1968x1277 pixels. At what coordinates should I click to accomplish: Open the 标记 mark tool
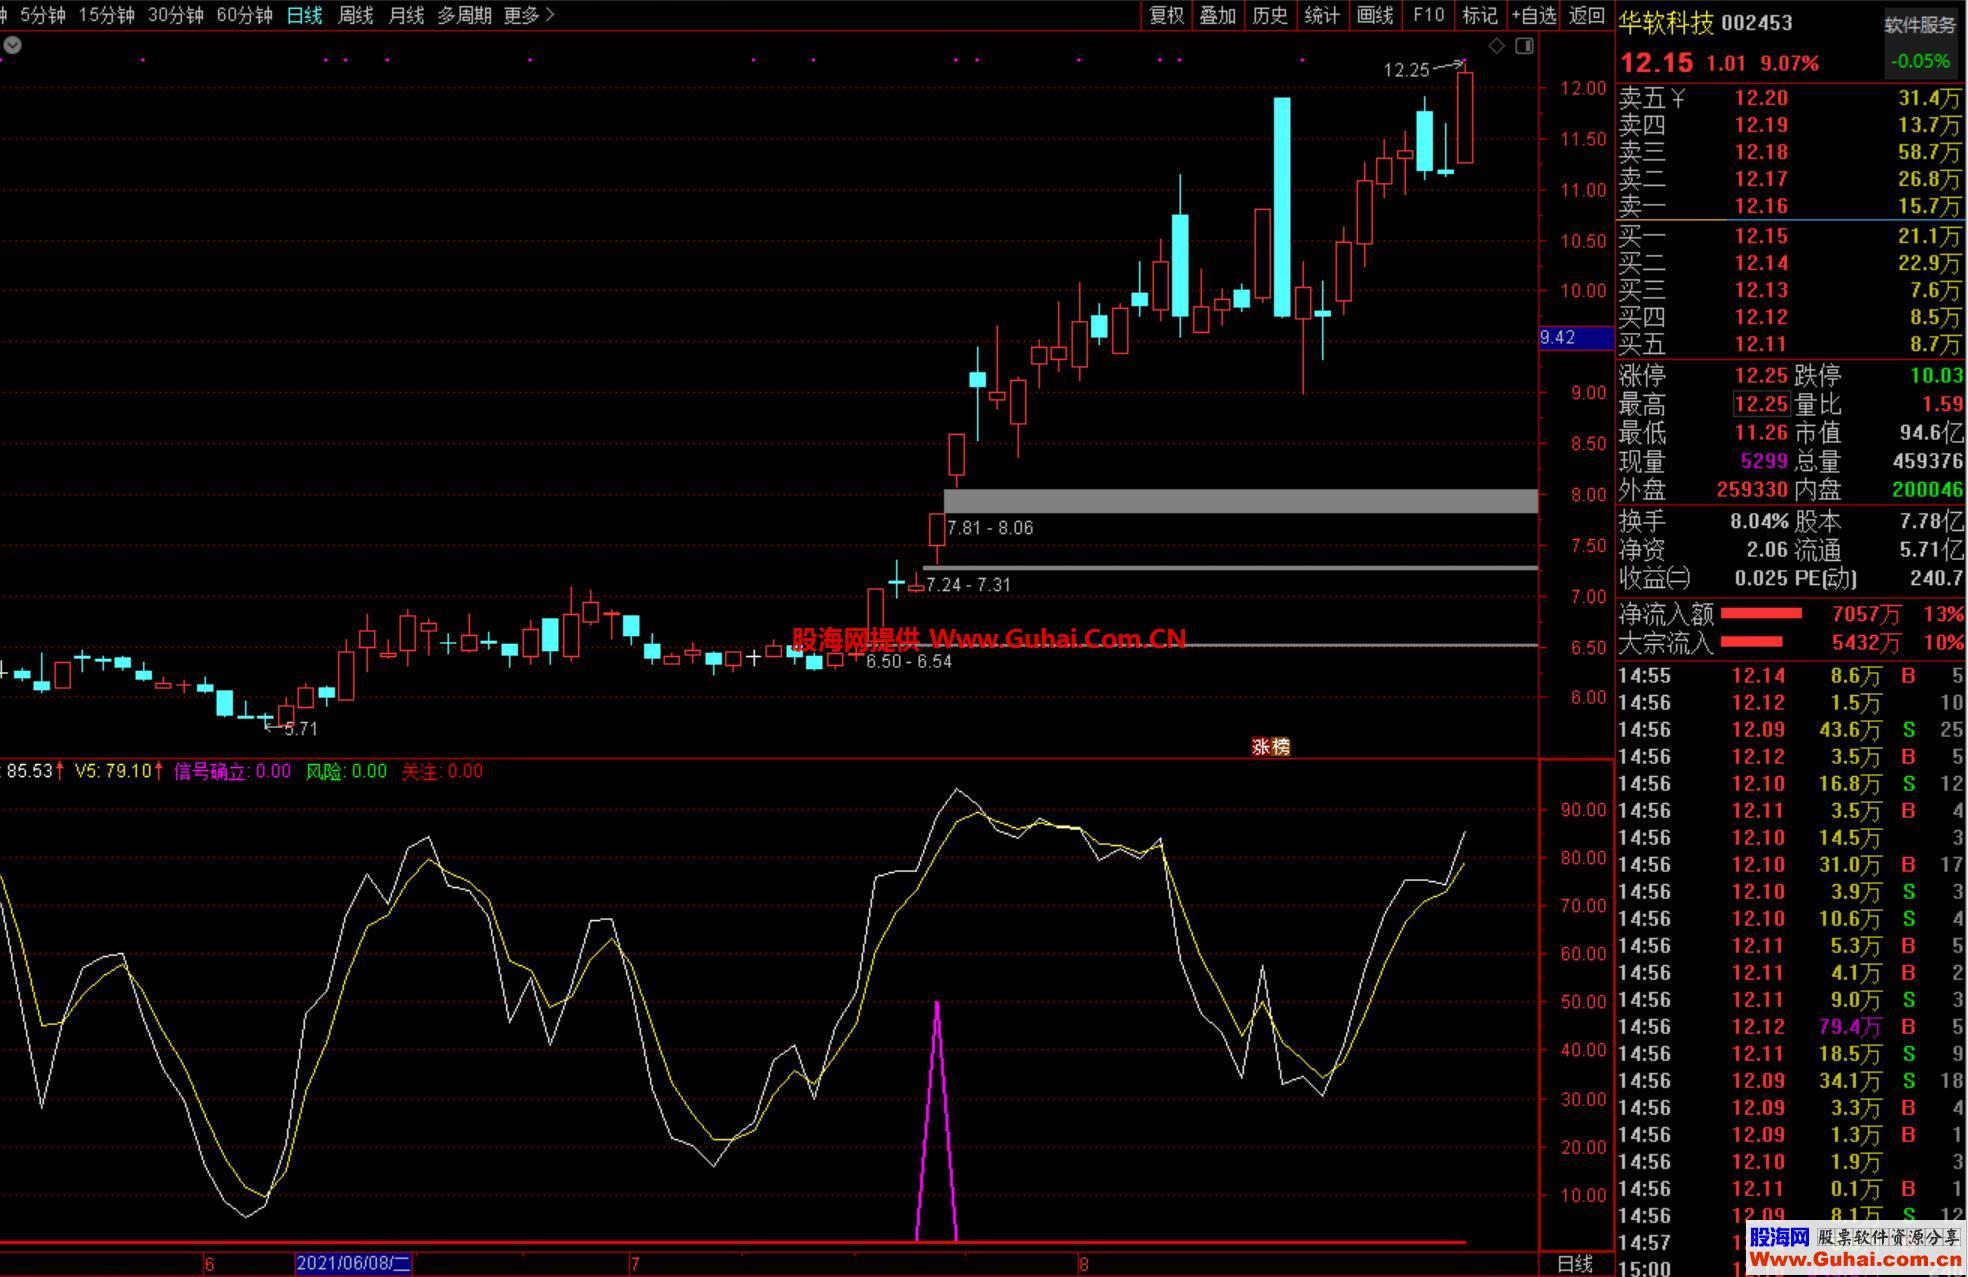(x=1479, y=15)
